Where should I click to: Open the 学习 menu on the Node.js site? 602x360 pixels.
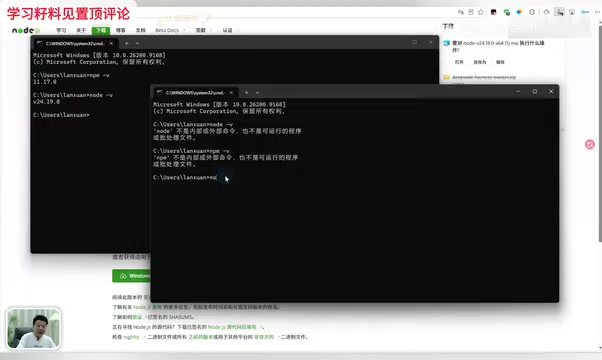[61, 30]
